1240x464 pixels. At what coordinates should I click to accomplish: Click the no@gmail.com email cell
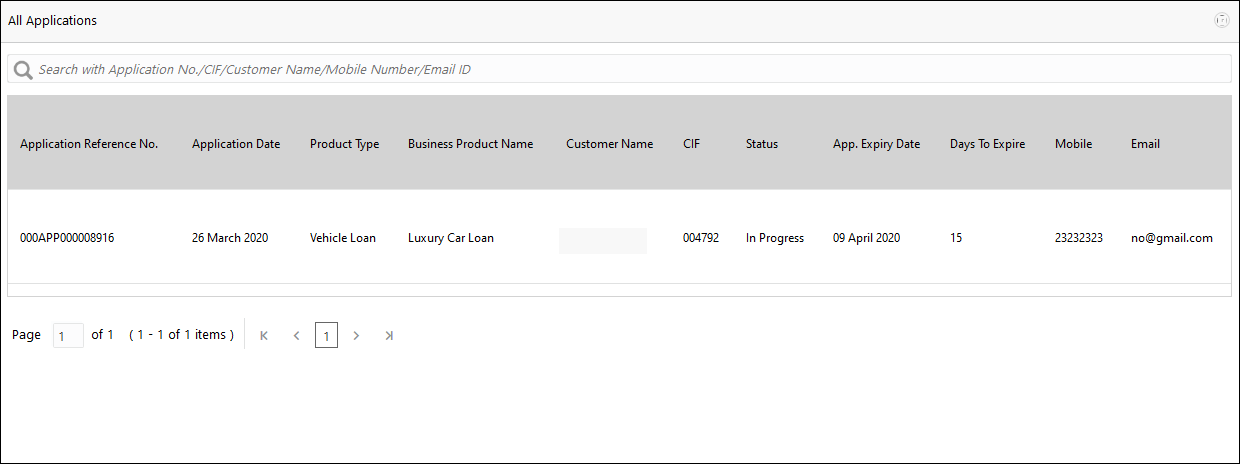[1171, 238]
